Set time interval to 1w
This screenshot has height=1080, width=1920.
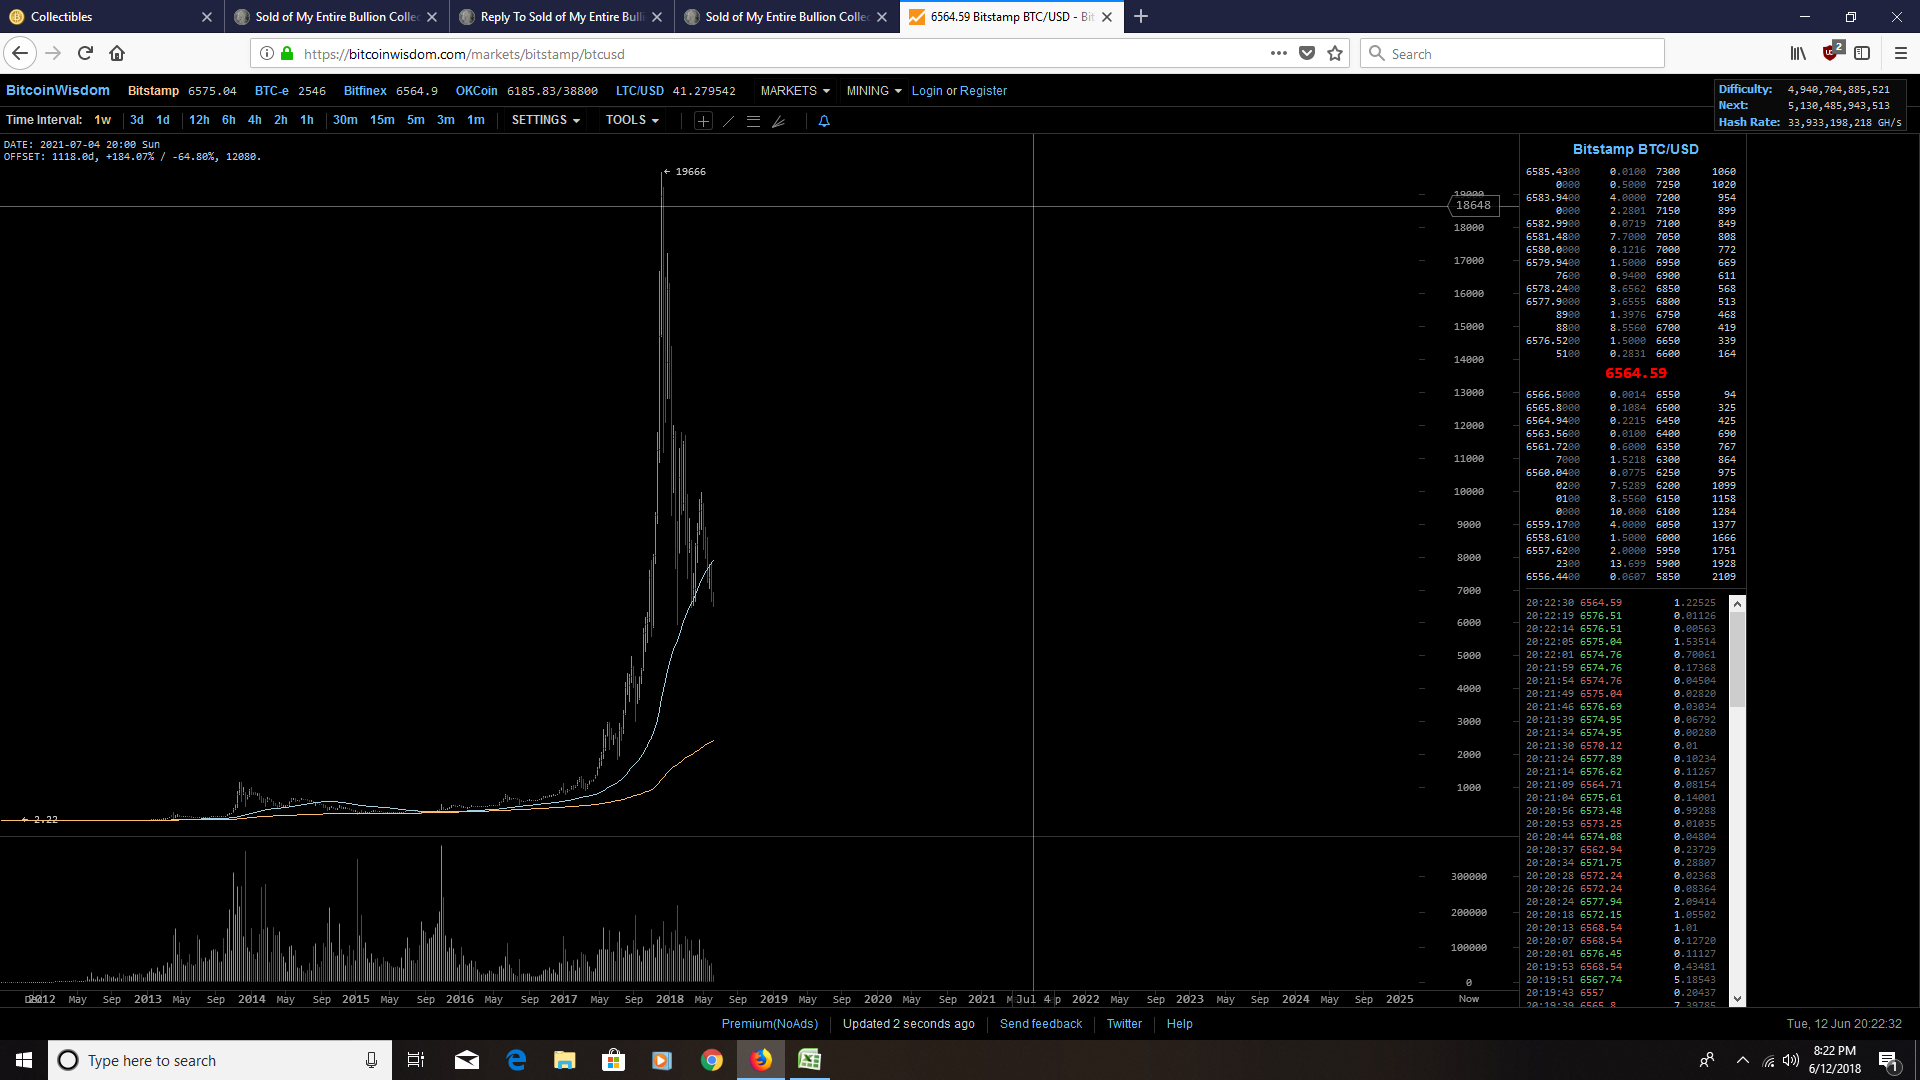click(x=102, y=120)
